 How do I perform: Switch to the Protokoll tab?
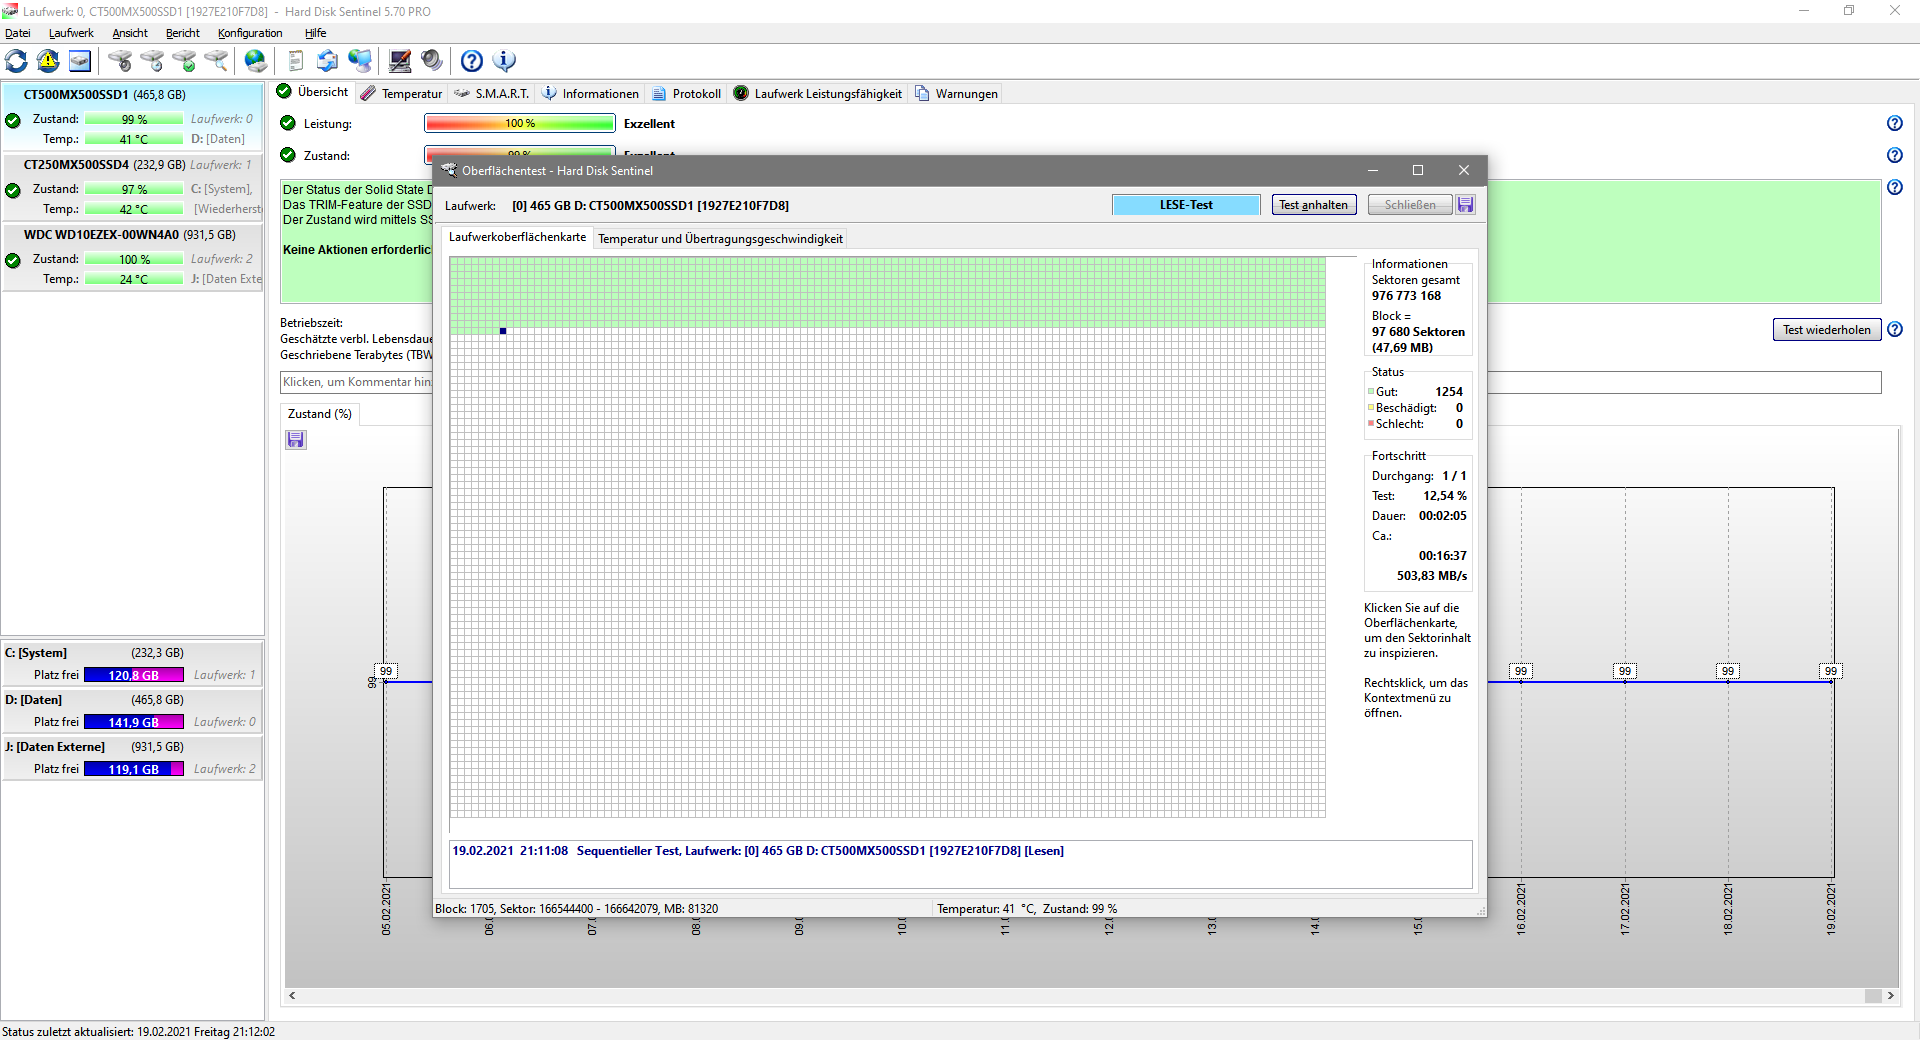coord(686,94)
